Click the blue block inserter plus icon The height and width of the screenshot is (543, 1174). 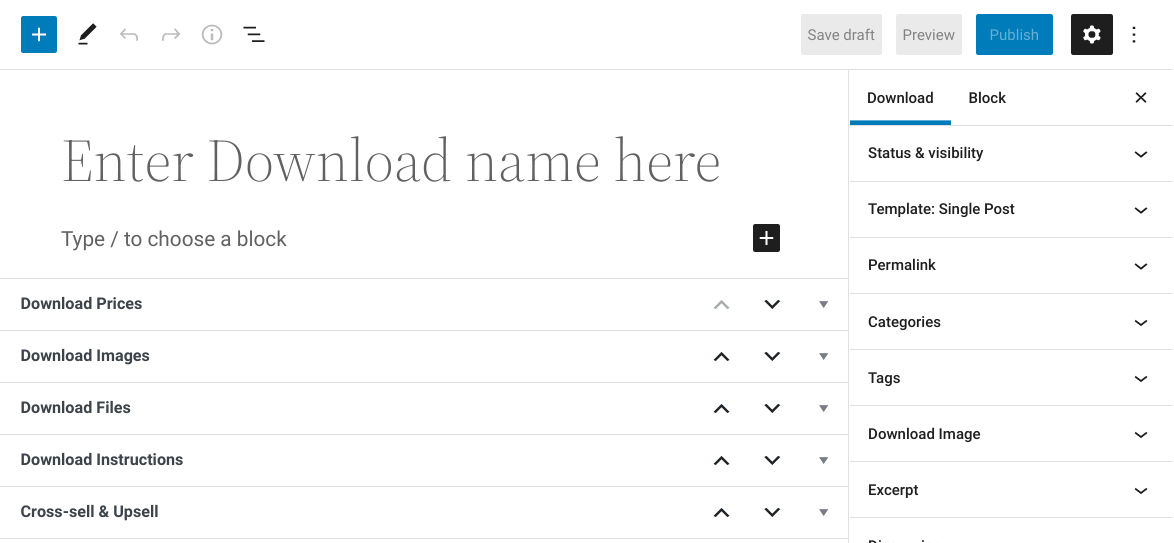39,35
